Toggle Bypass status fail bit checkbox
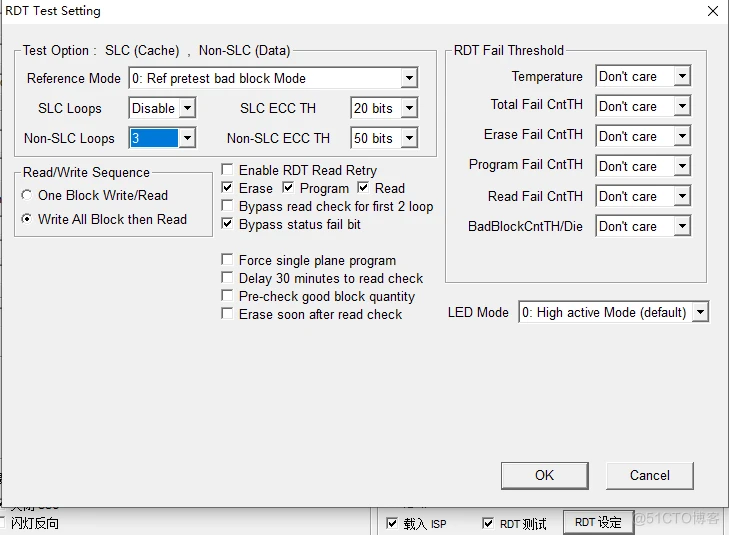The image size is (729, 535). coord(227,224)
